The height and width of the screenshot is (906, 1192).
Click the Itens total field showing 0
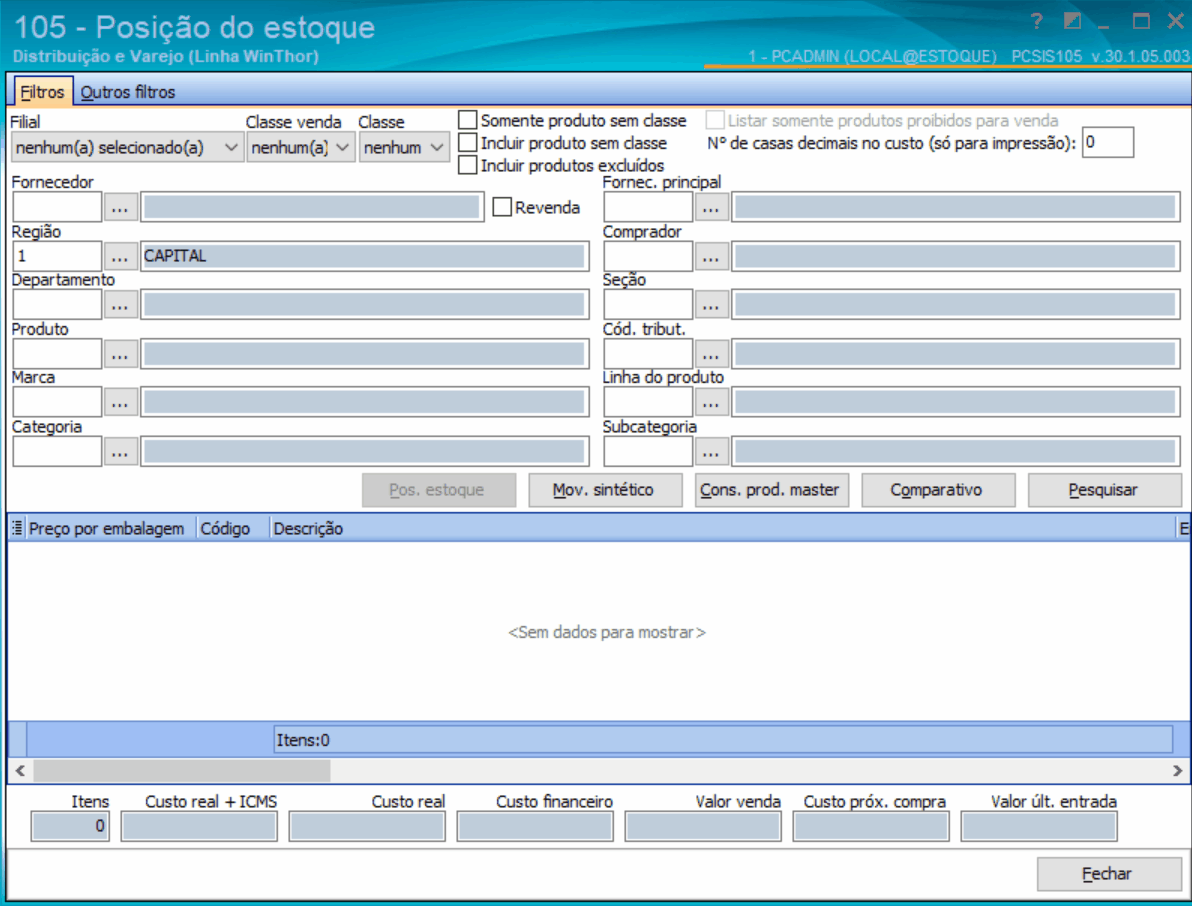(70, 826)
